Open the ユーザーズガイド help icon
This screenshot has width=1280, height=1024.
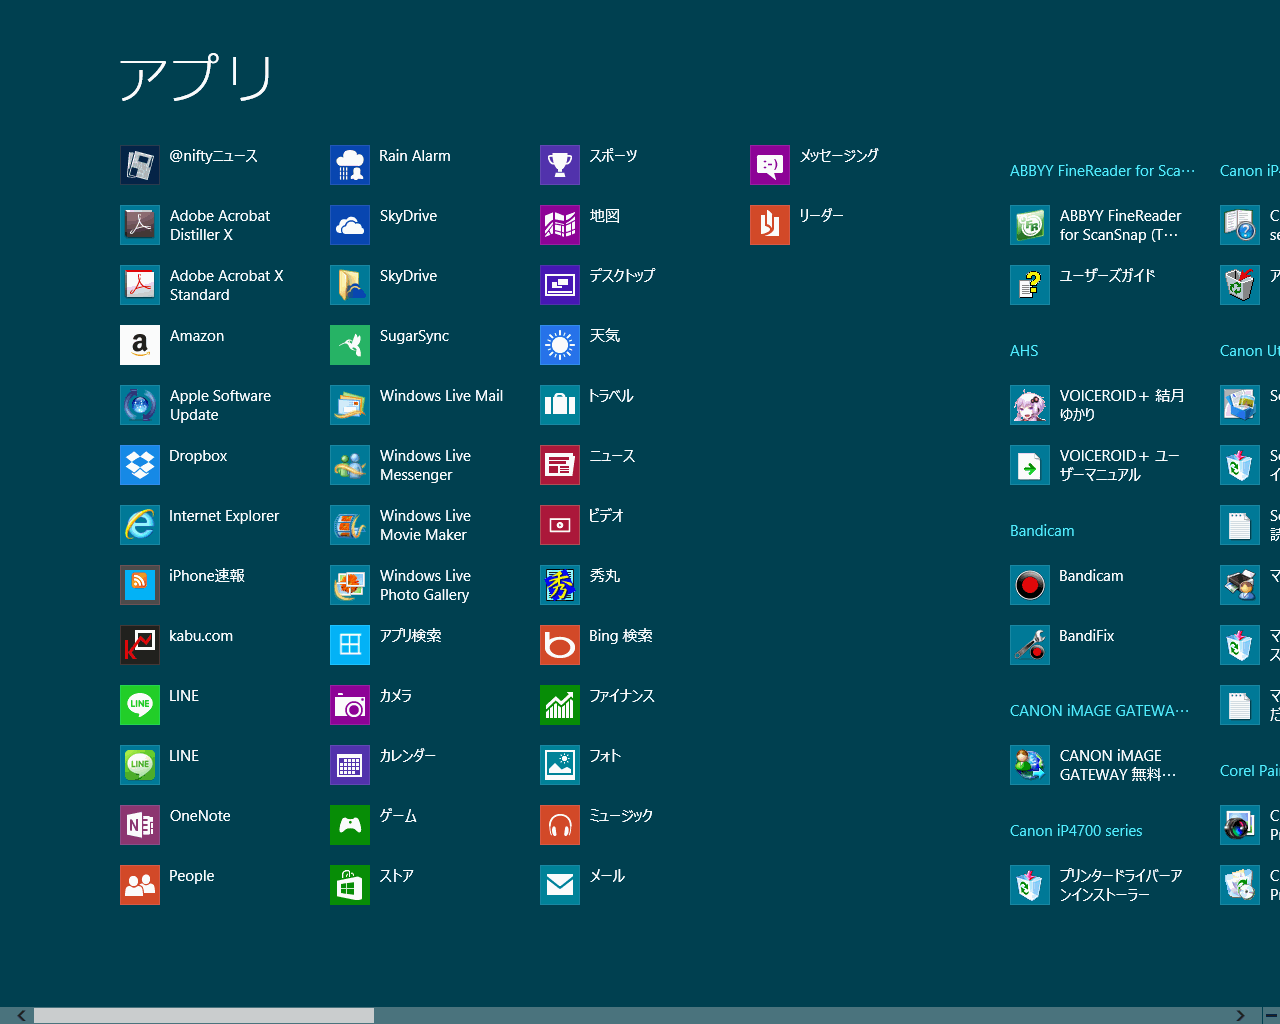pos(1030,285)
